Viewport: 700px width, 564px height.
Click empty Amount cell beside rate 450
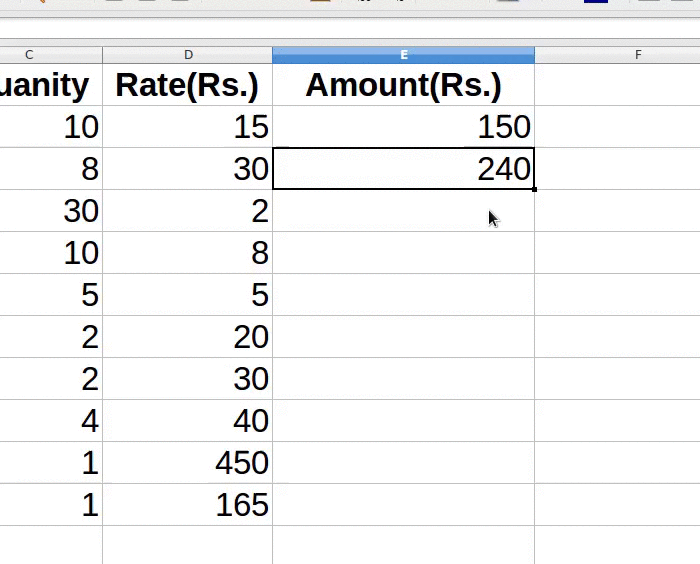(x=403, y=463)
